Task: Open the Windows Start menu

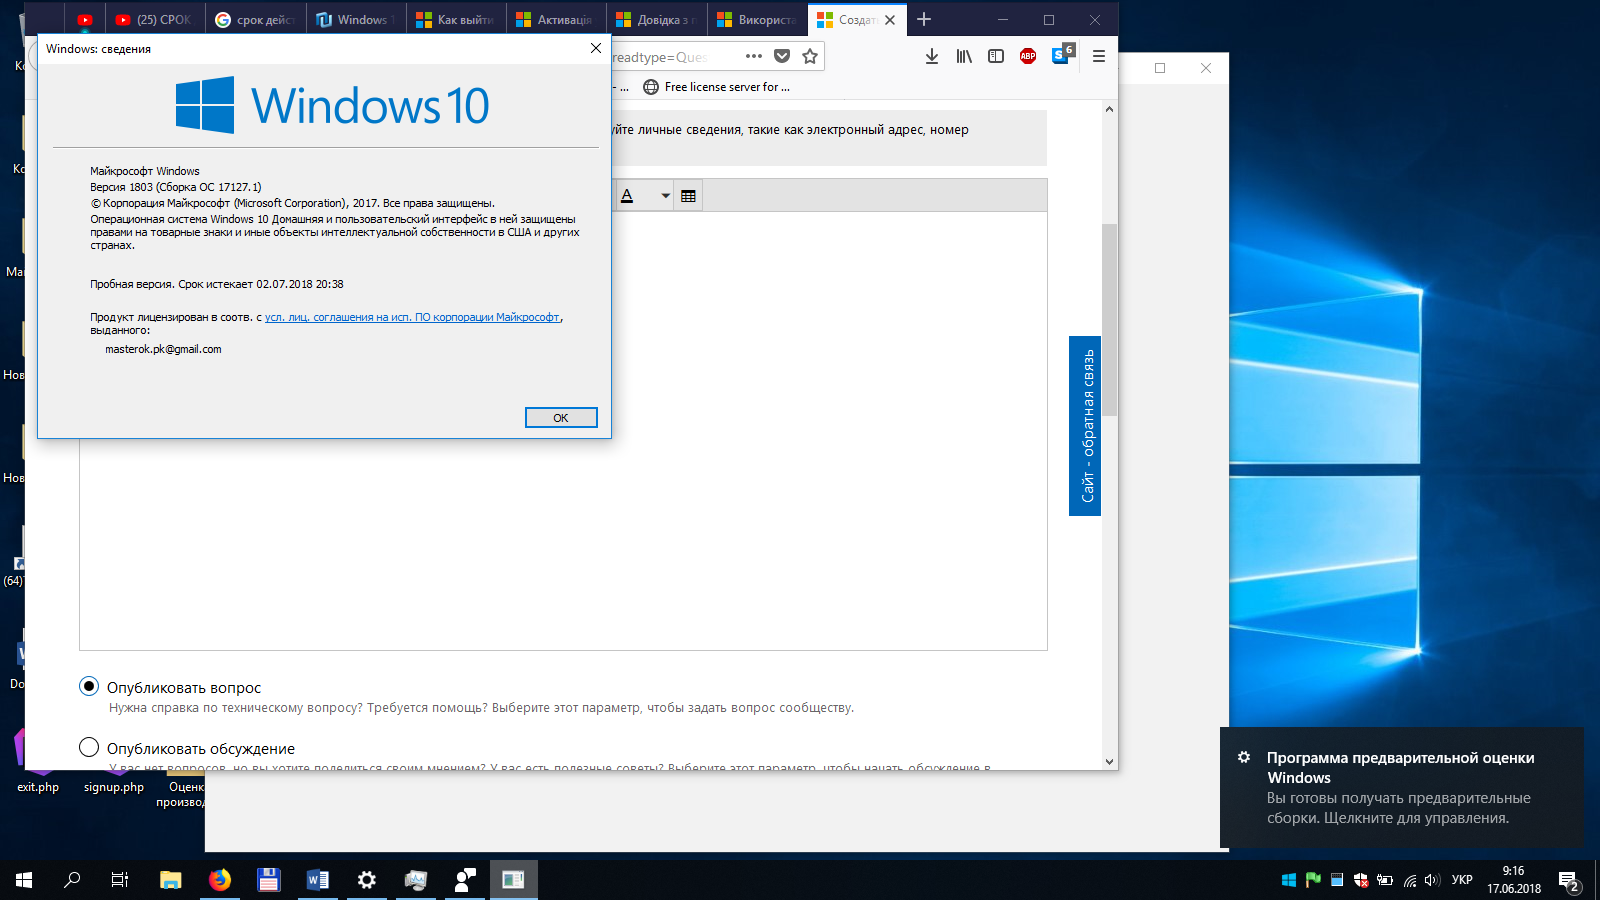Action: [x=24, y=880]
